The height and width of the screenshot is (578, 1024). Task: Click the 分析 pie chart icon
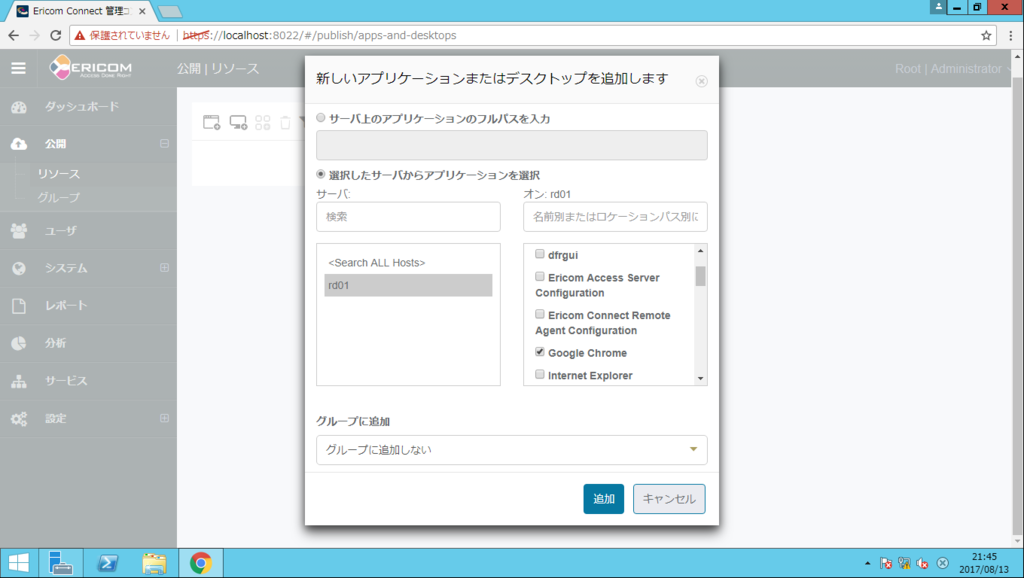pos(19,343)
